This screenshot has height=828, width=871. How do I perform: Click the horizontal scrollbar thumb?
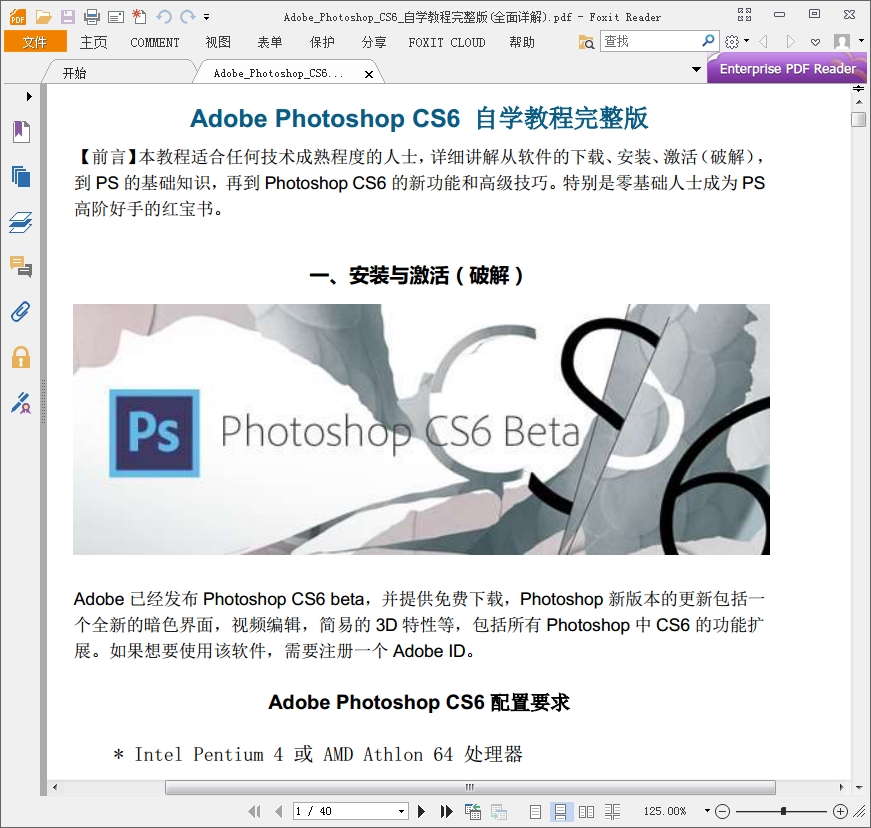coord(470,787)
